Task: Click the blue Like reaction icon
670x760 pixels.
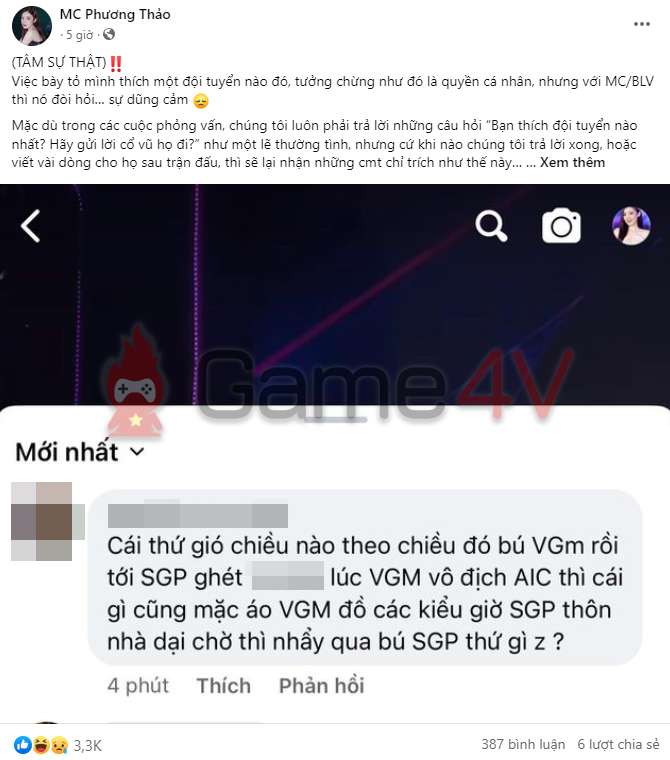Action: click(23, 744)
